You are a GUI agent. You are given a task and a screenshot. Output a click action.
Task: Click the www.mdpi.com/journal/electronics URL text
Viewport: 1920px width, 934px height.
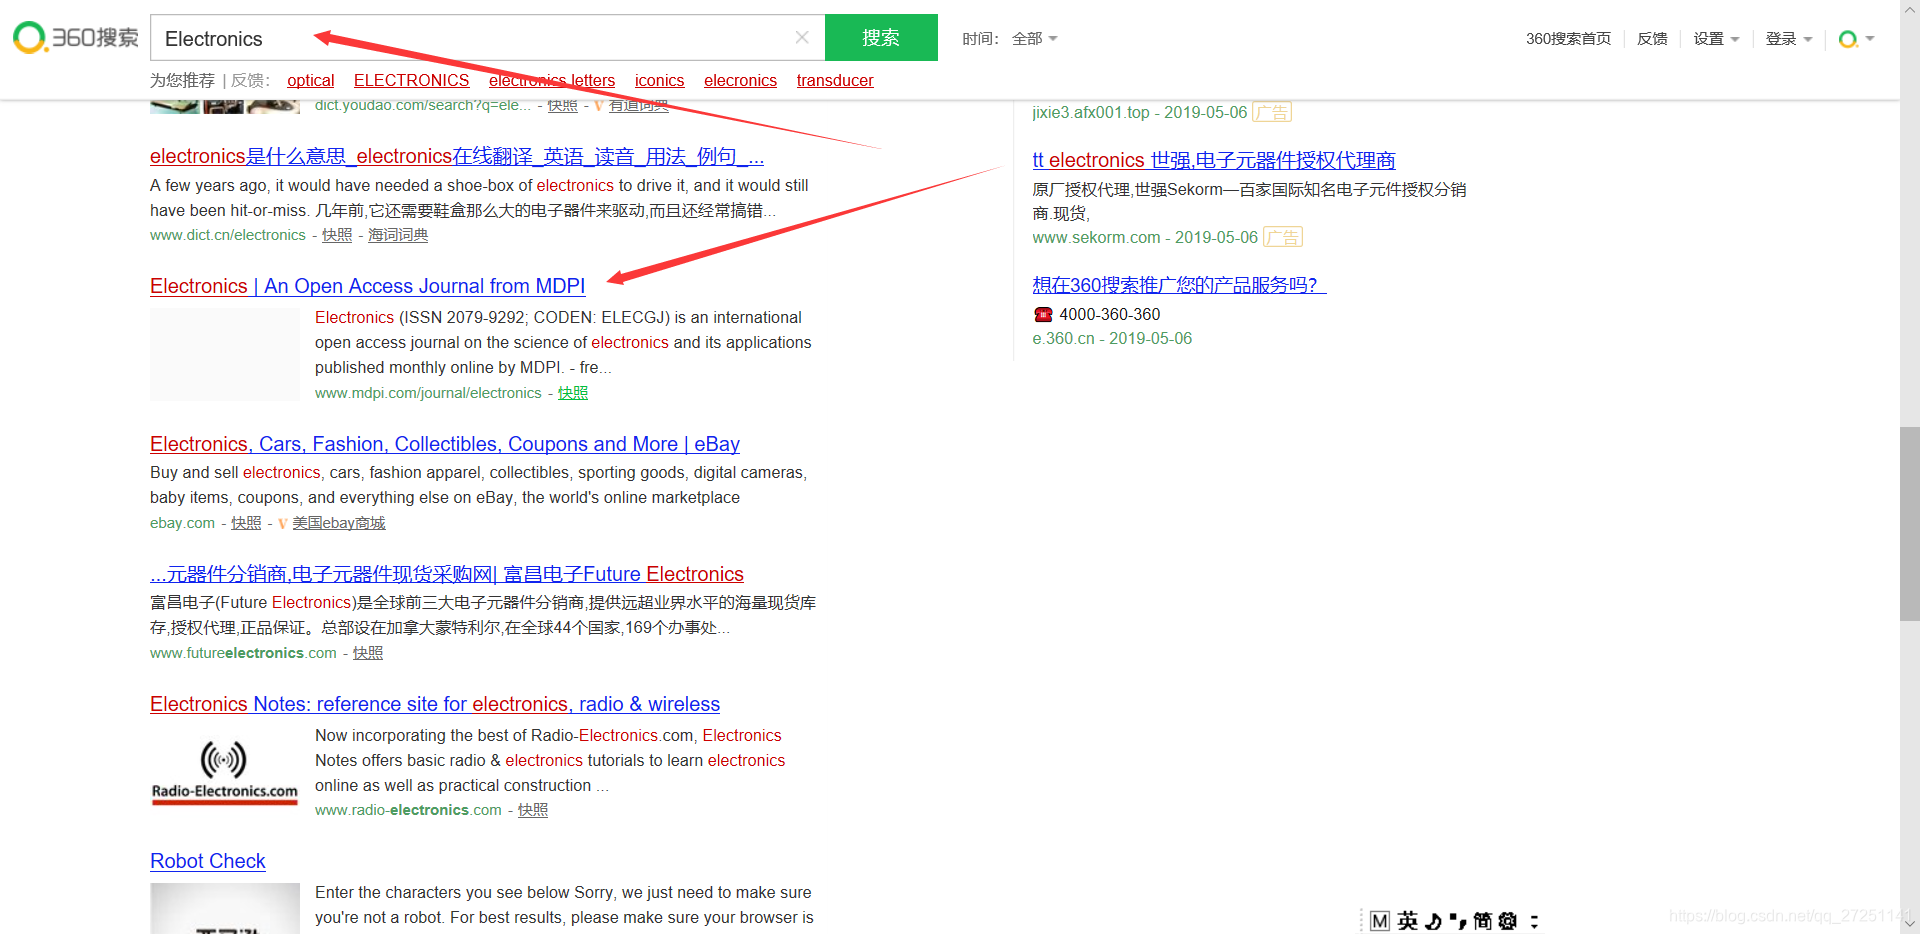coord(428,393)
